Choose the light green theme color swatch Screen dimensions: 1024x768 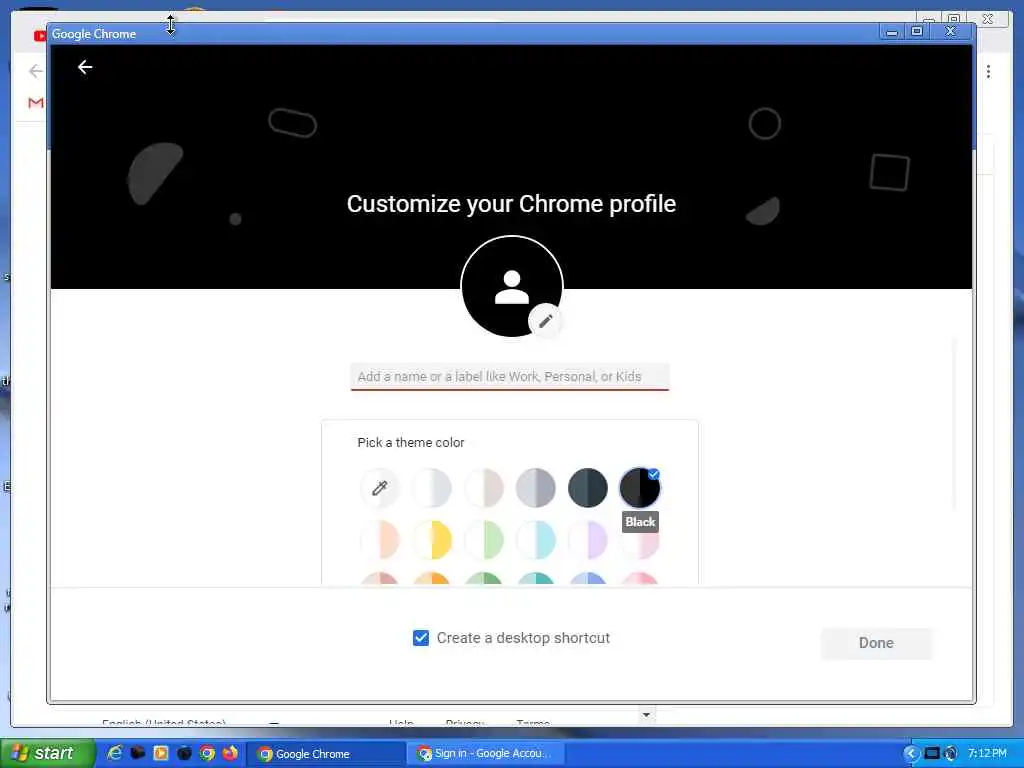[484, 540]
